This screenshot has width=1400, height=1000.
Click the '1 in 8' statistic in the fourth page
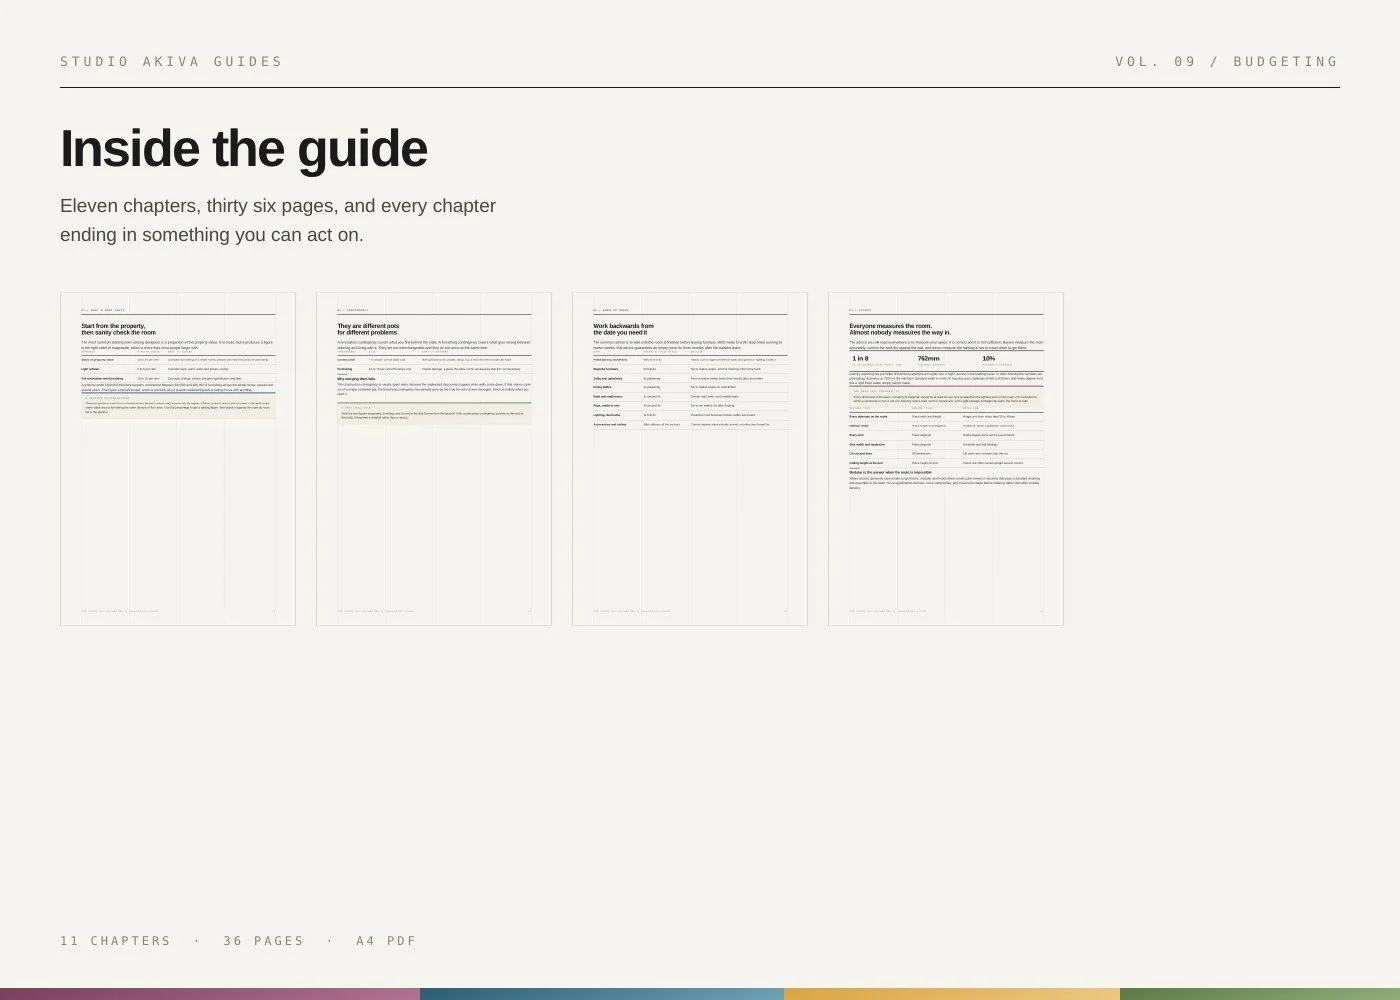(860, 358)
